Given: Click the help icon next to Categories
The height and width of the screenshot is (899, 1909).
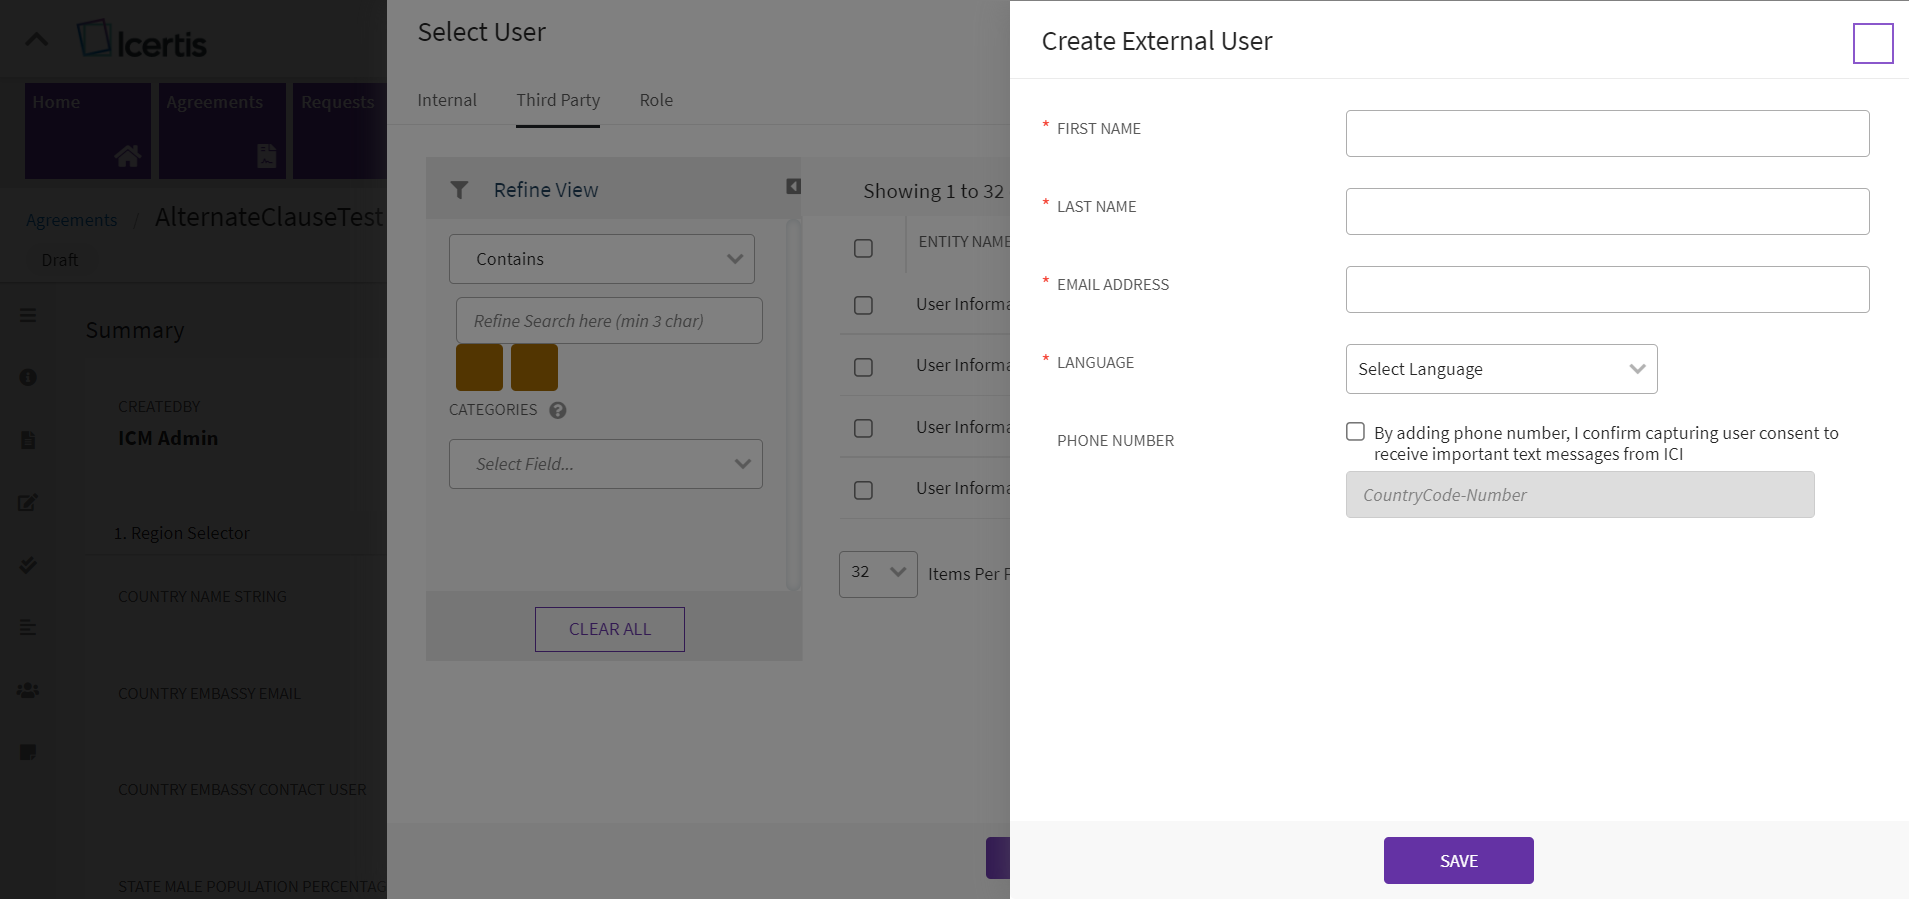Looking at the screenshot, I should coord(558,410).
